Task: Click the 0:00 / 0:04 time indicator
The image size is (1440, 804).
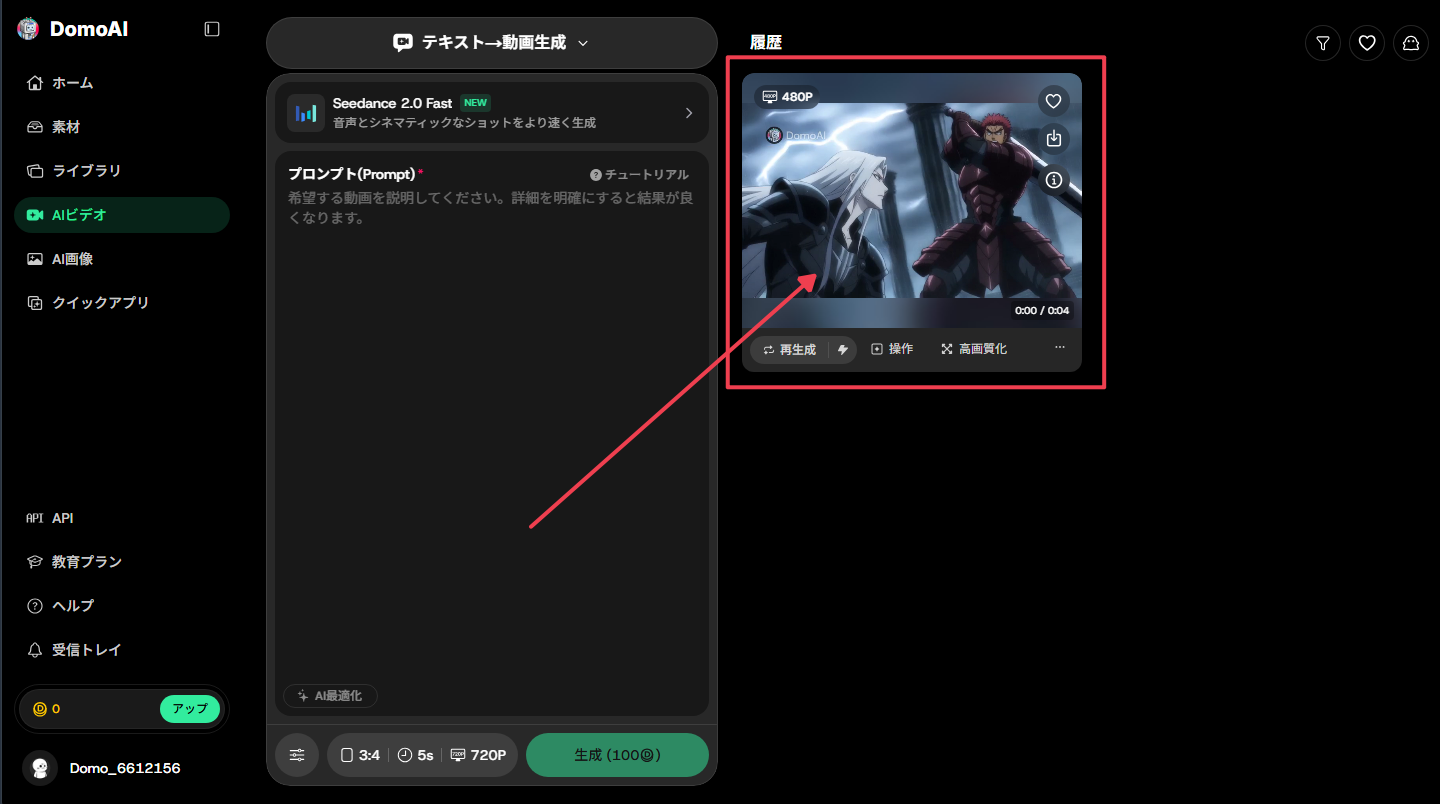Action: point(1042,311)
